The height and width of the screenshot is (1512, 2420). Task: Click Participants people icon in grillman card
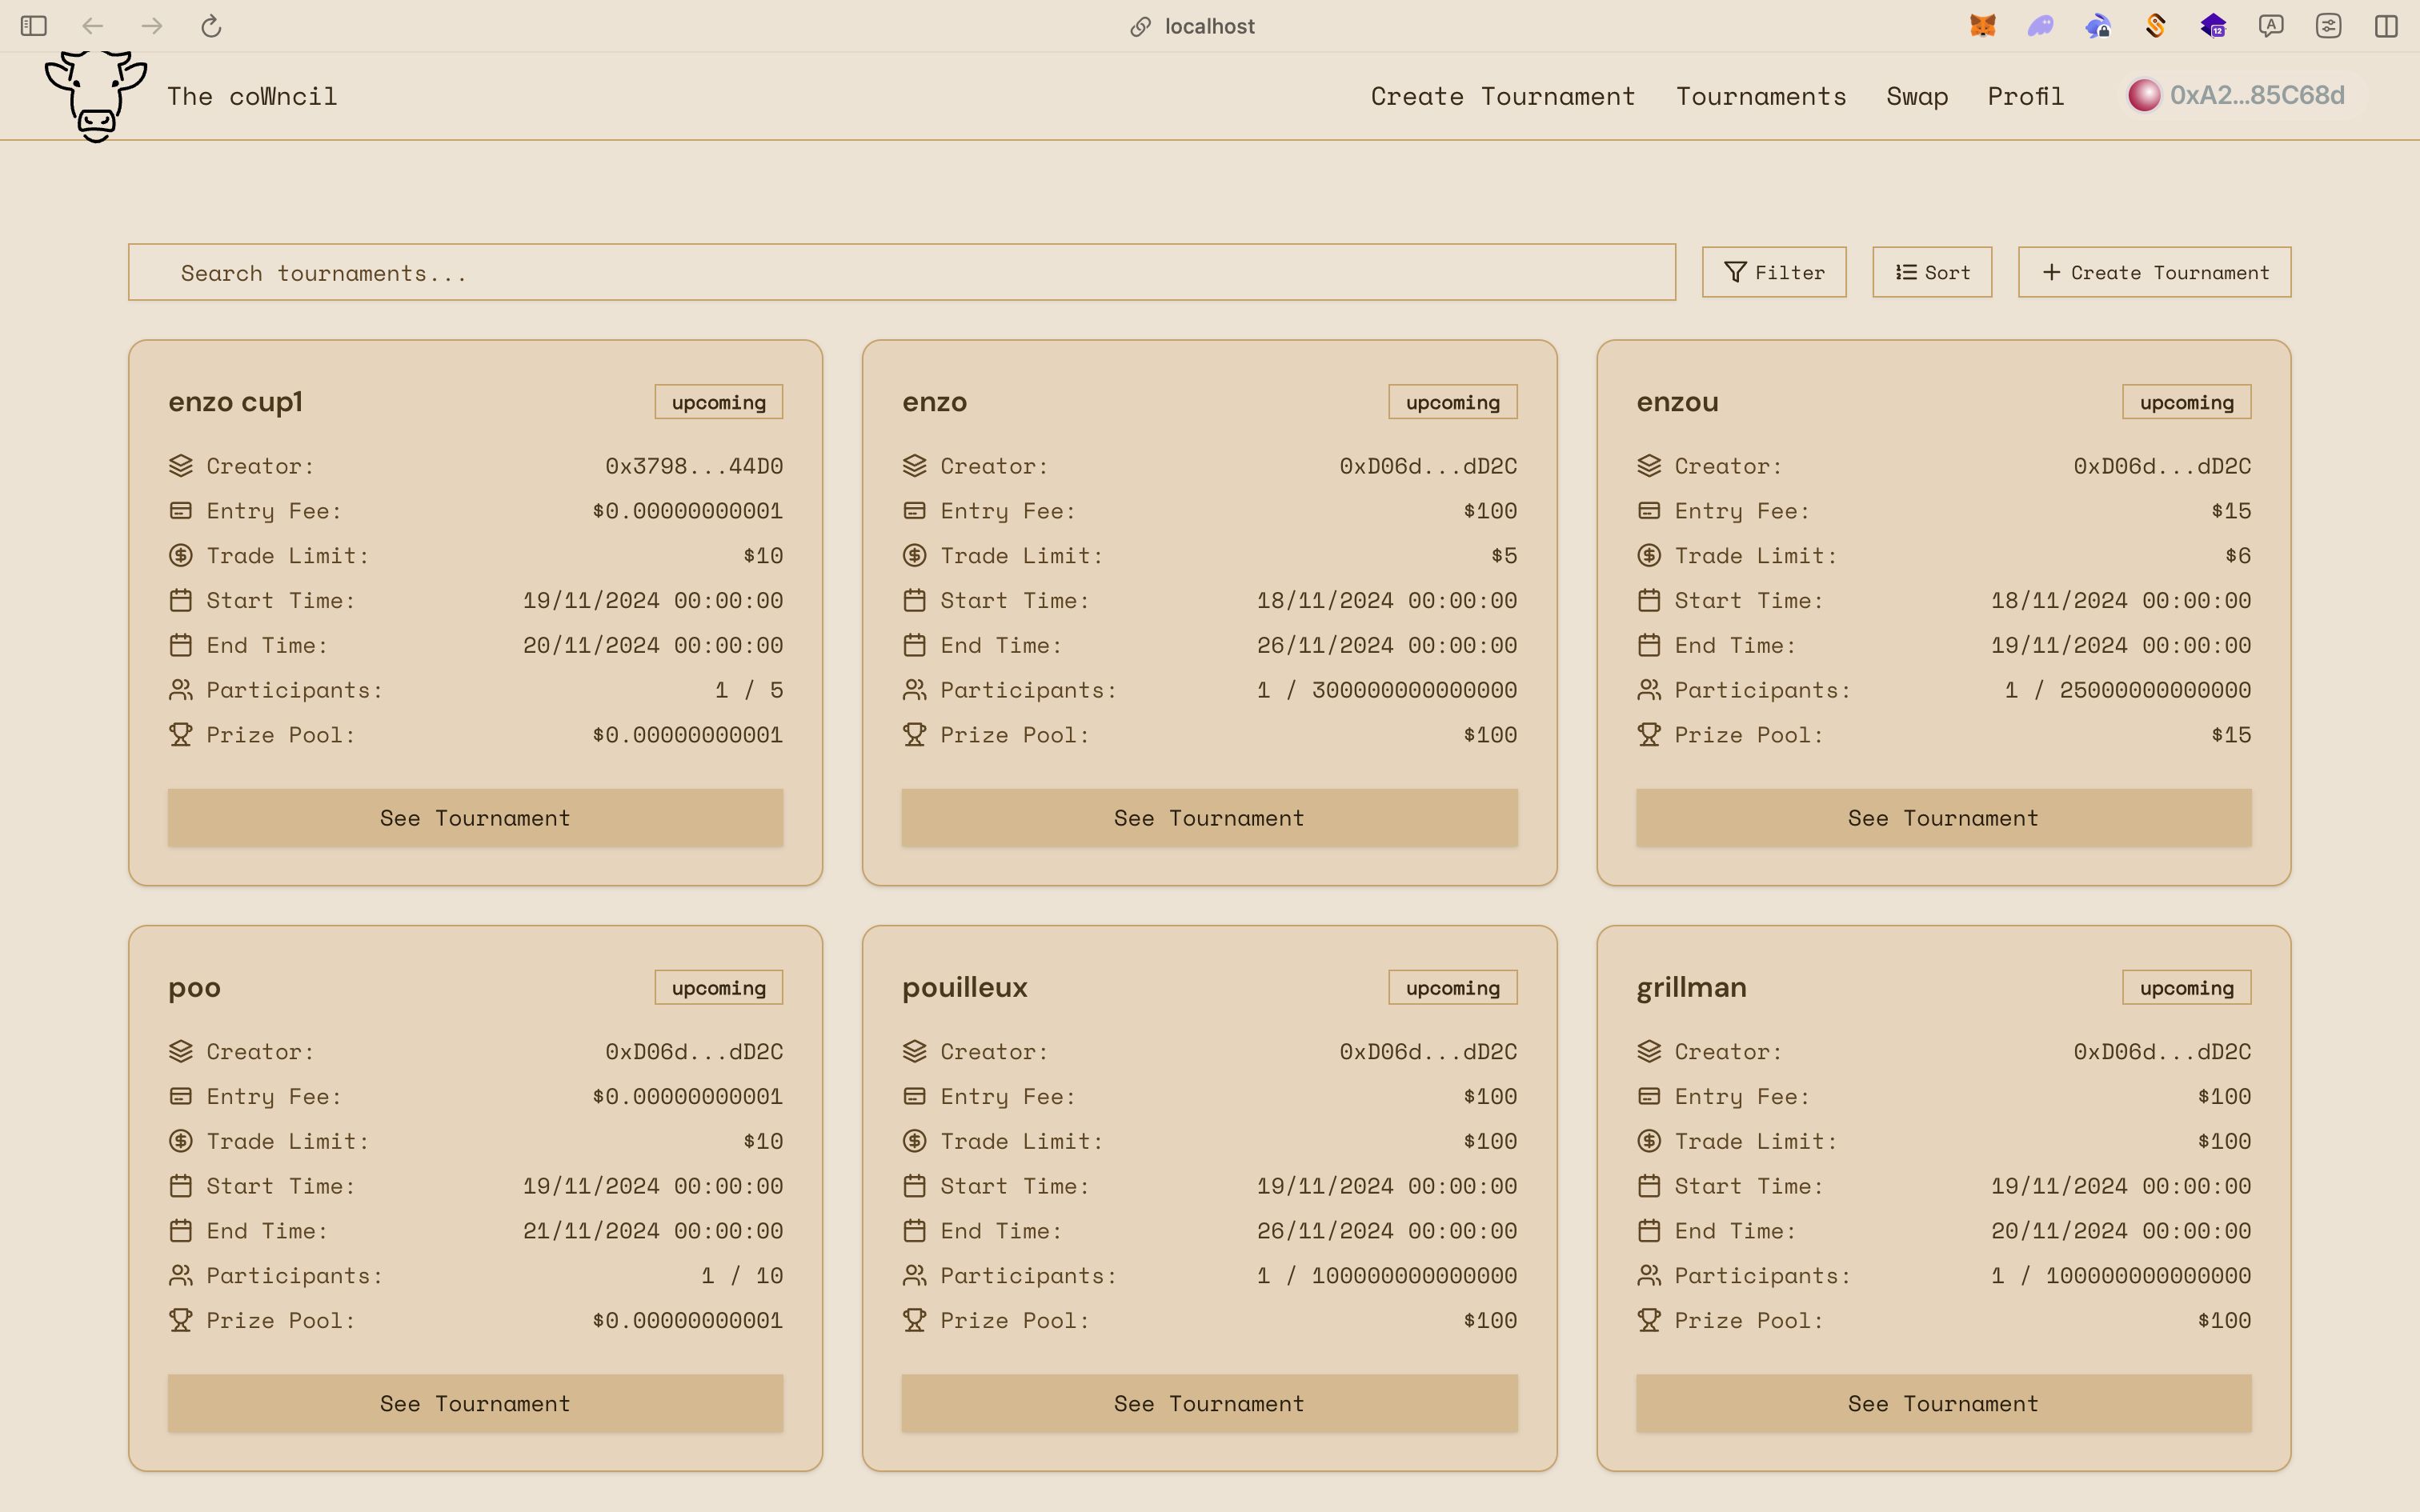pyautogui.click(x=1649, y=1276)
